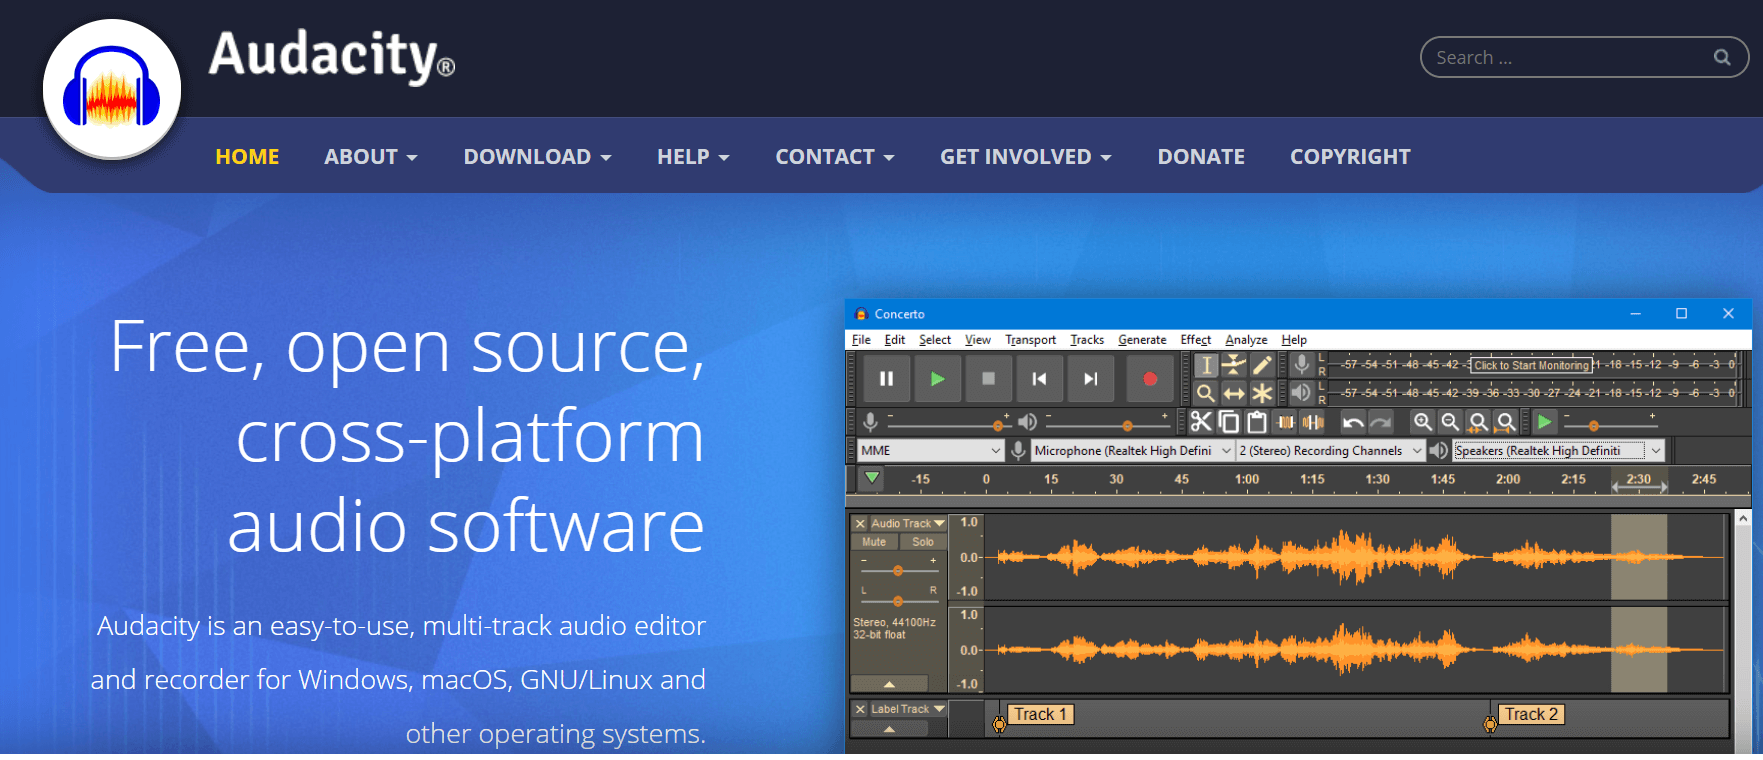Go to the HOME page link
The height and width of the screenshot is (760, 1763).
(247, 157)
